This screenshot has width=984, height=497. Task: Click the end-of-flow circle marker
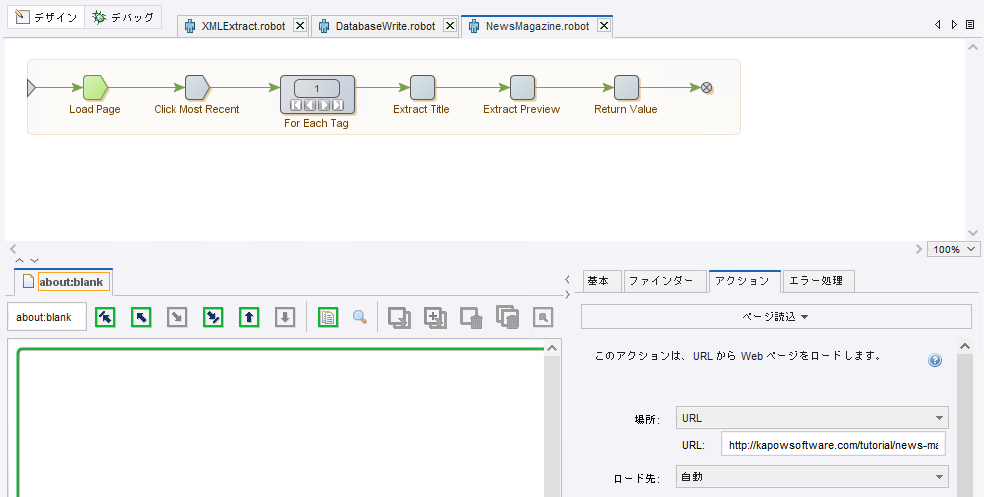(x=707, y=88)
